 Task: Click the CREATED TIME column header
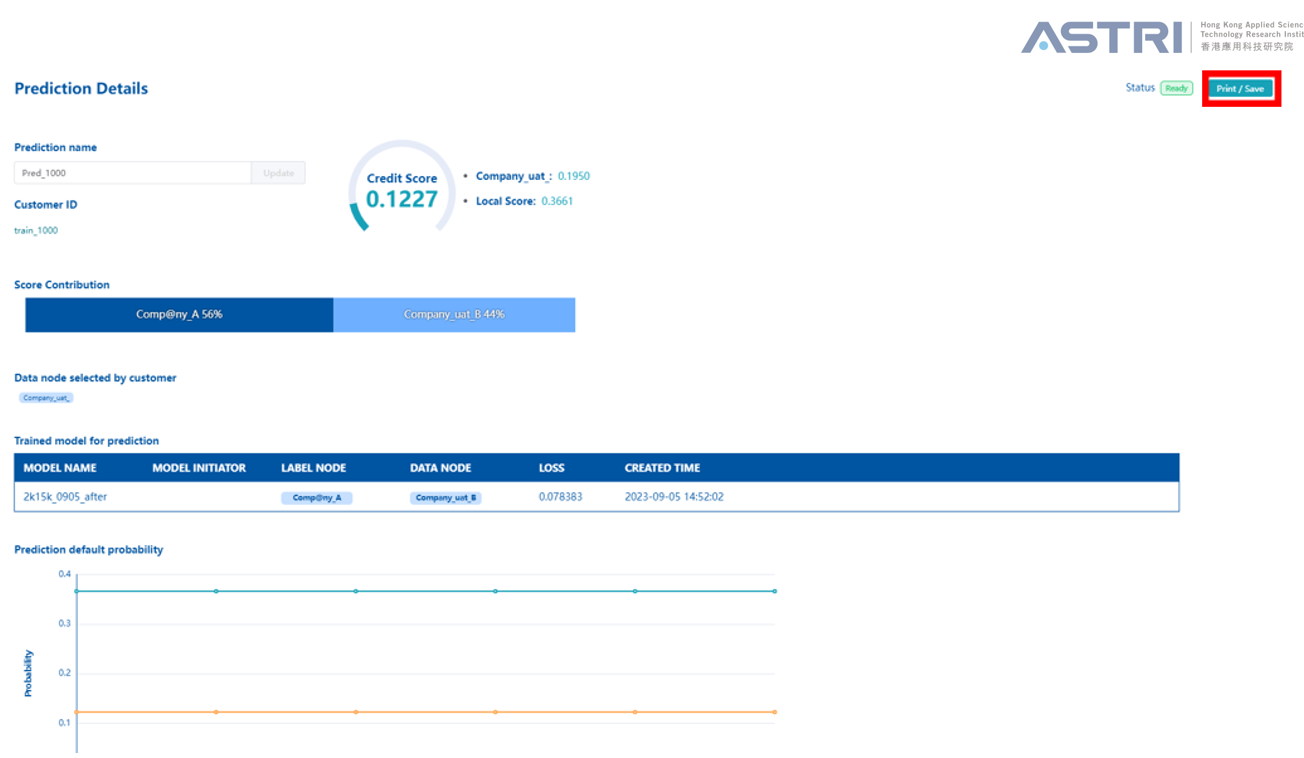662,468
